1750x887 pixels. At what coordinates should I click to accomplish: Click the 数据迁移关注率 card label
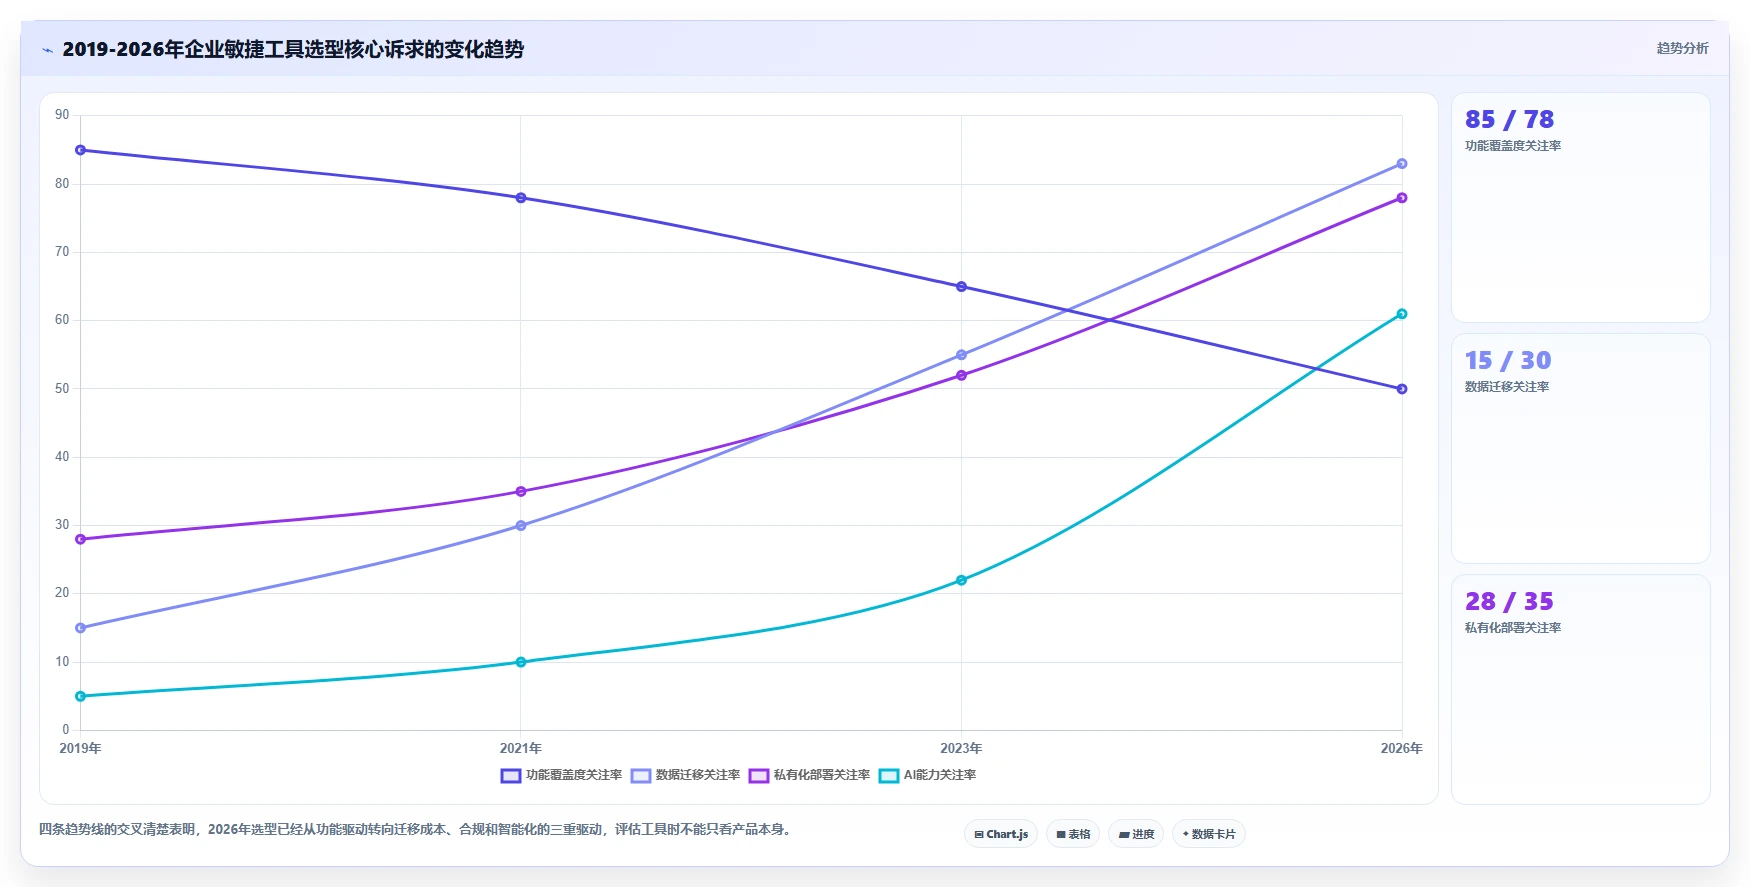click(1507, 387)
